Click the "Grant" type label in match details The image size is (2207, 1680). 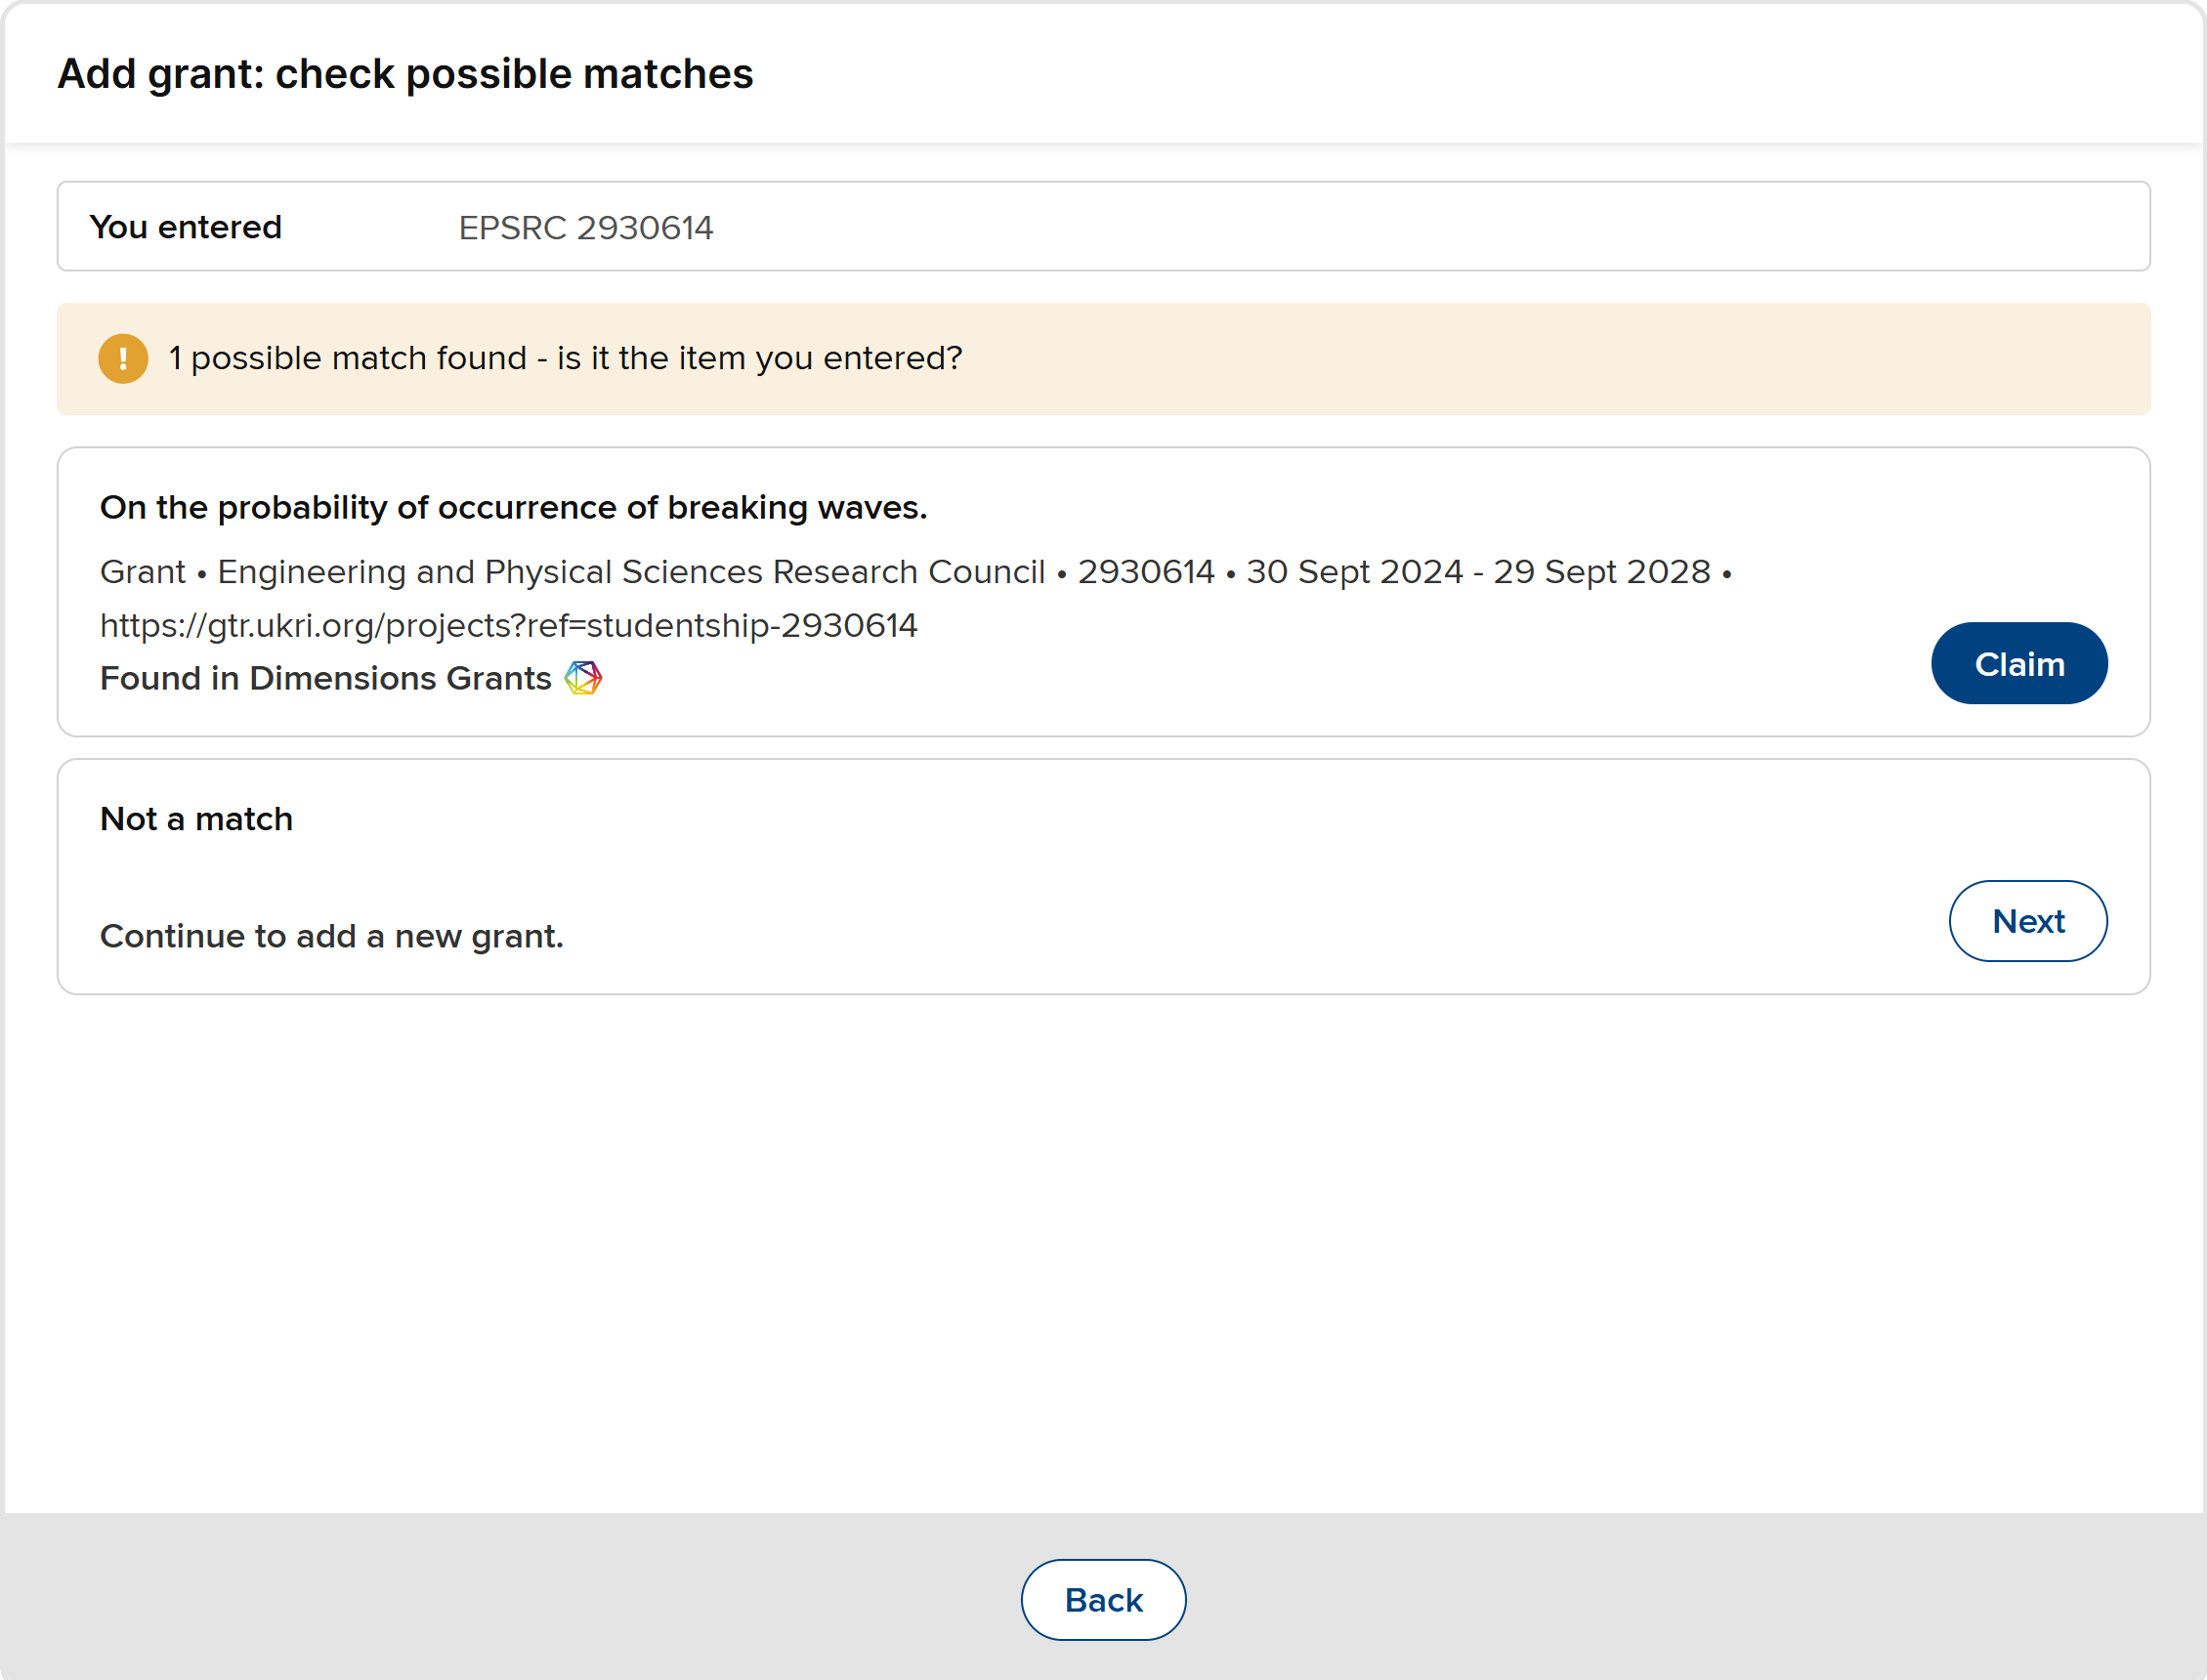142,572
